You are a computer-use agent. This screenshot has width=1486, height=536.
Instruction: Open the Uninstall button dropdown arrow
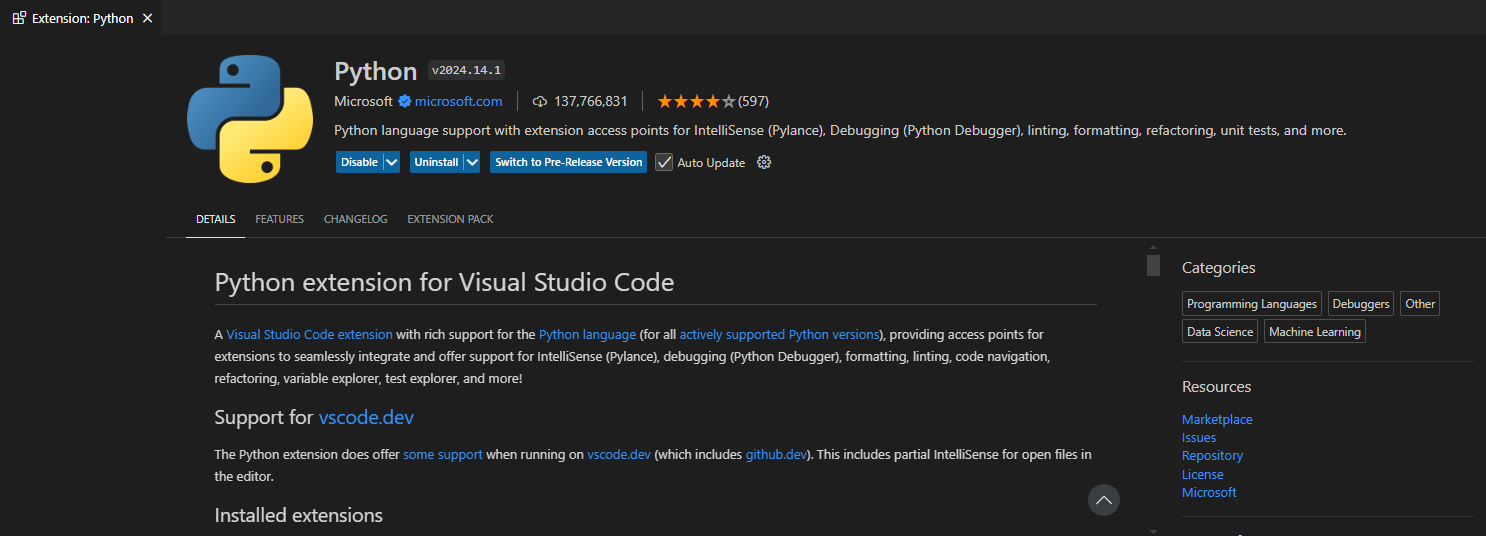(472, 162)
